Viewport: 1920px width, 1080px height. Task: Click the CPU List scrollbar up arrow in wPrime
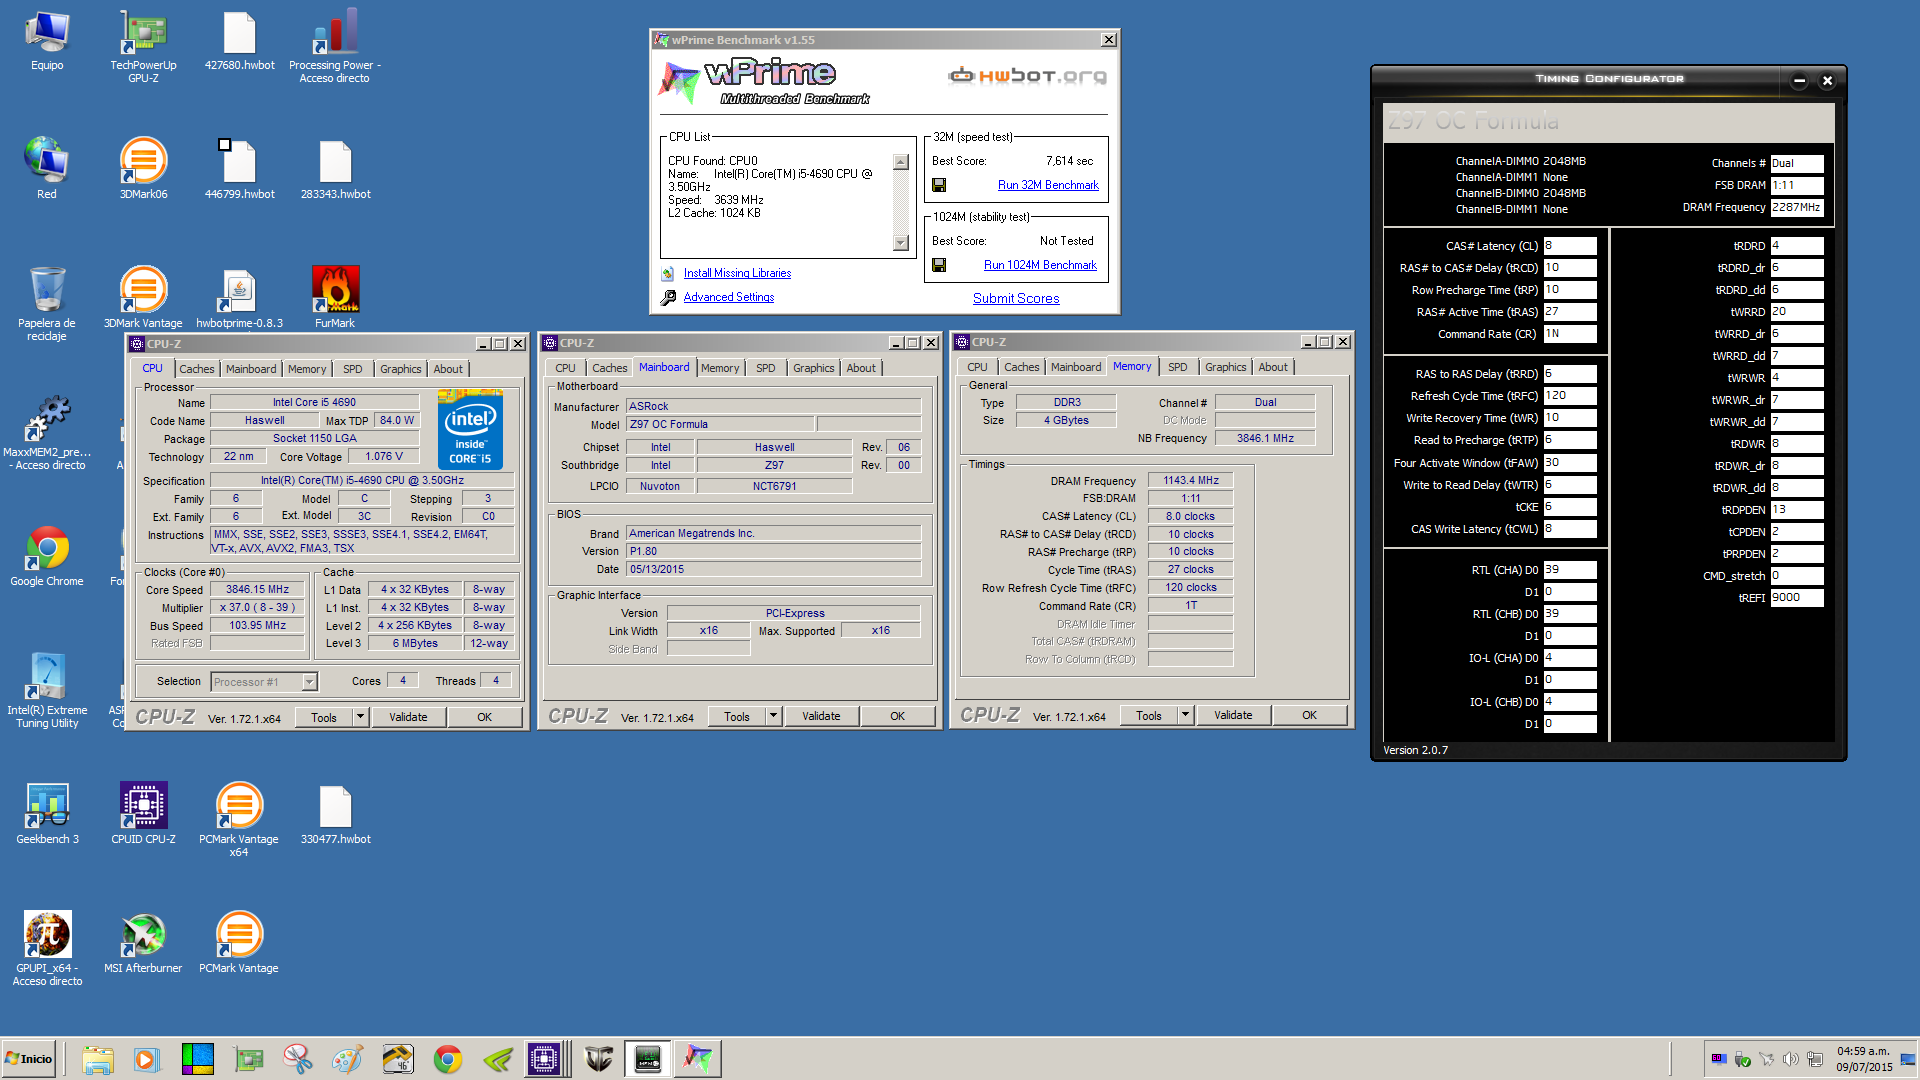[901, 162]
